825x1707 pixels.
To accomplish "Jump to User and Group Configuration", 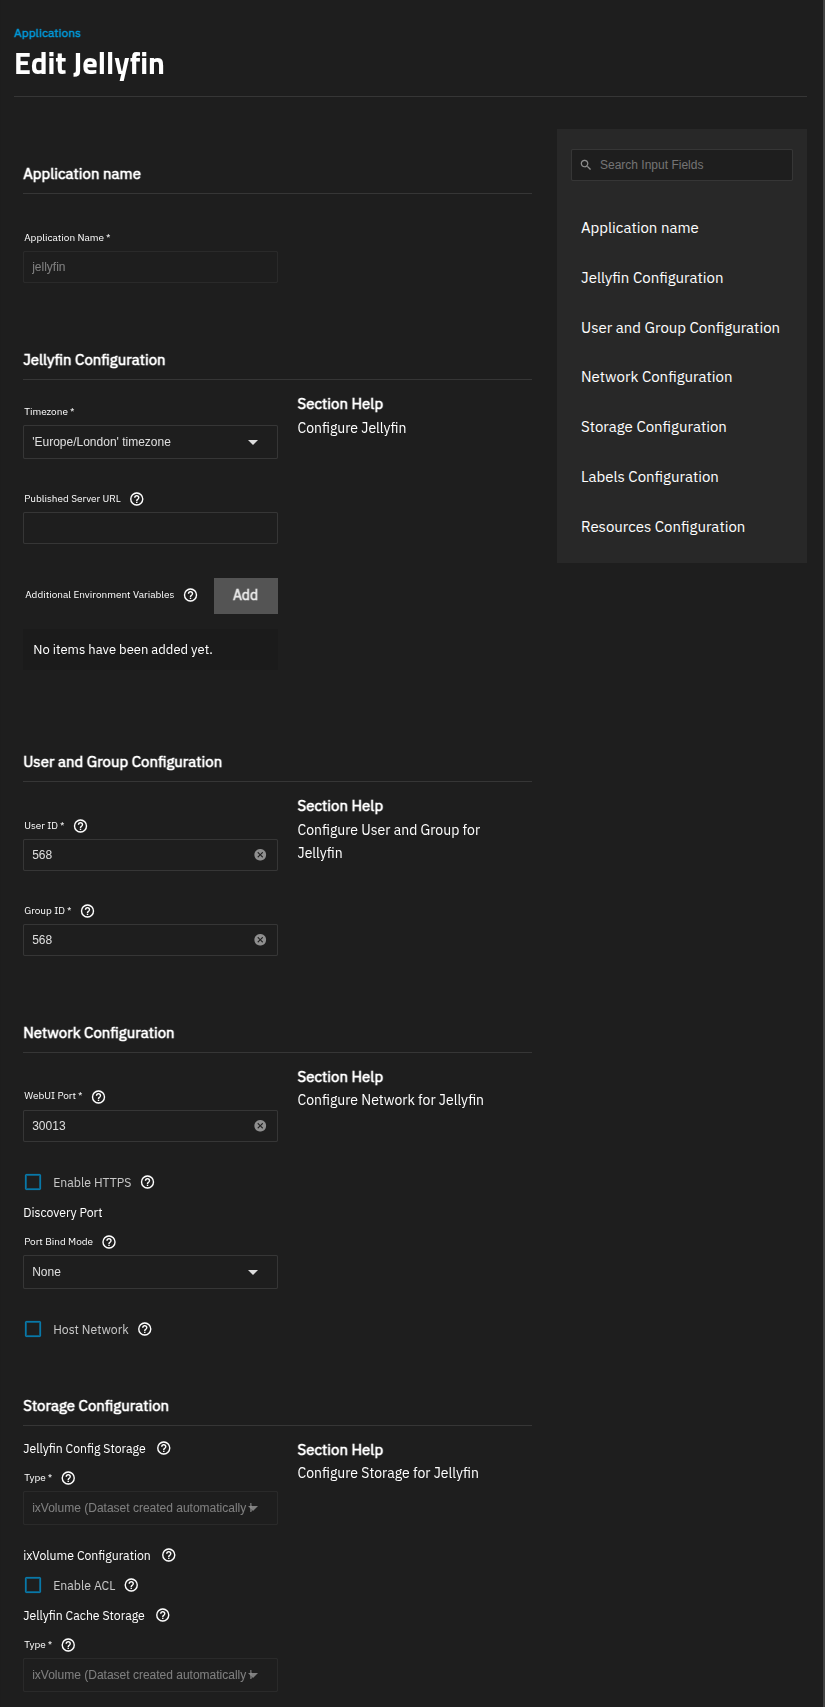I will [680, 328].
